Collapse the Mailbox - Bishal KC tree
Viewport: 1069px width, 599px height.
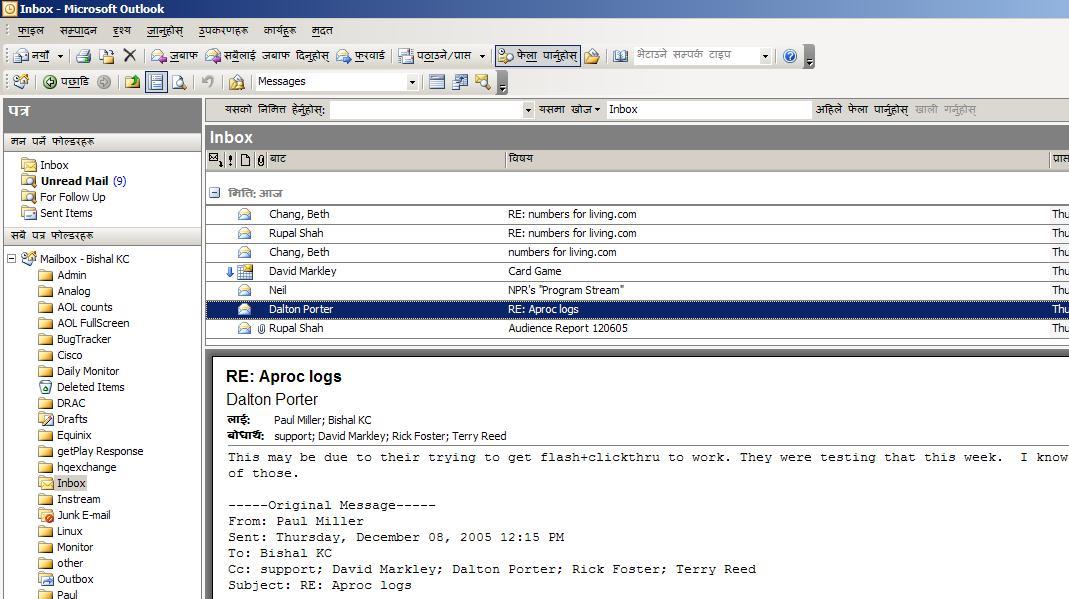[x=12, y=259]
